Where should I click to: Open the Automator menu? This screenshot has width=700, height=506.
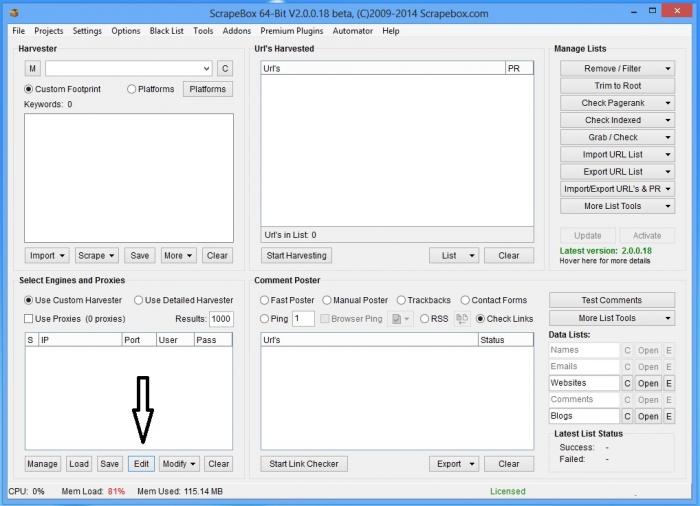[x=353, y=31]
